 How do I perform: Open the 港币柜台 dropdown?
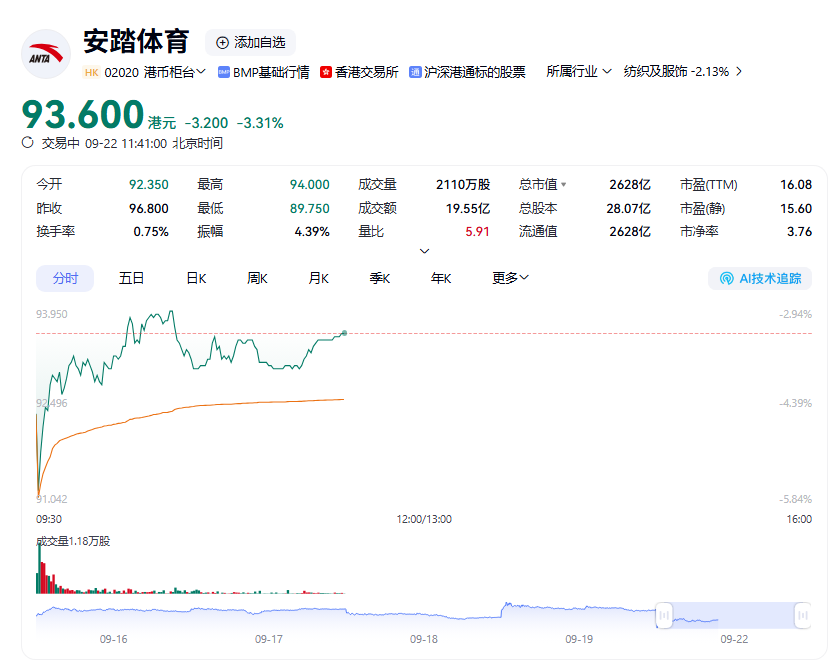[x=174, y=72]
